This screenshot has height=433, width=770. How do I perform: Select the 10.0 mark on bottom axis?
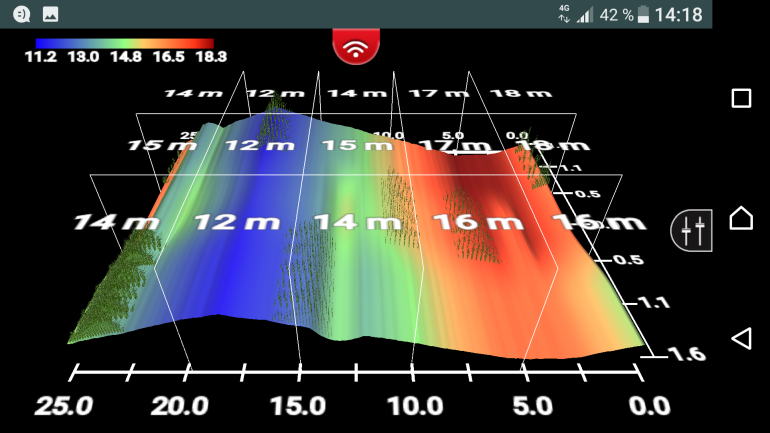click(415, 407)
